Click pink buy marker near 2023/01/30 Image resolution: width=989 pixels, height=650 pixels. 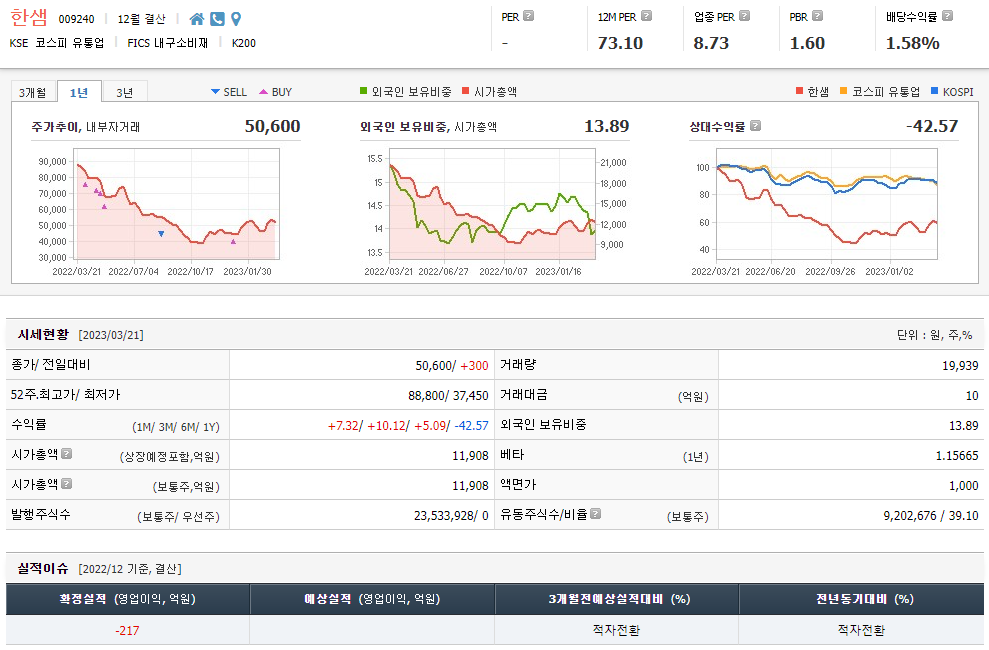[233, 241]
